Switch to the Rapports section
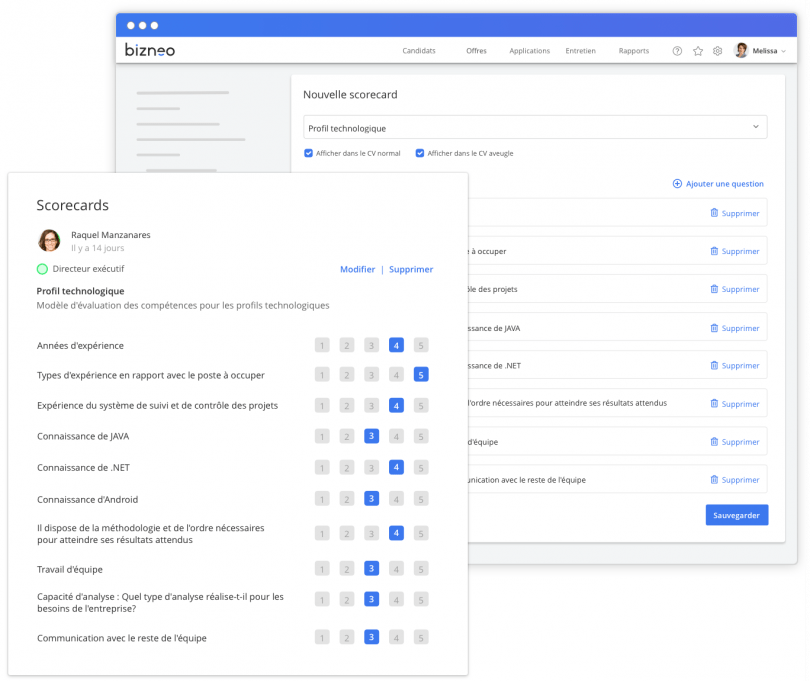810x681 pixels. tap(633, 50)
